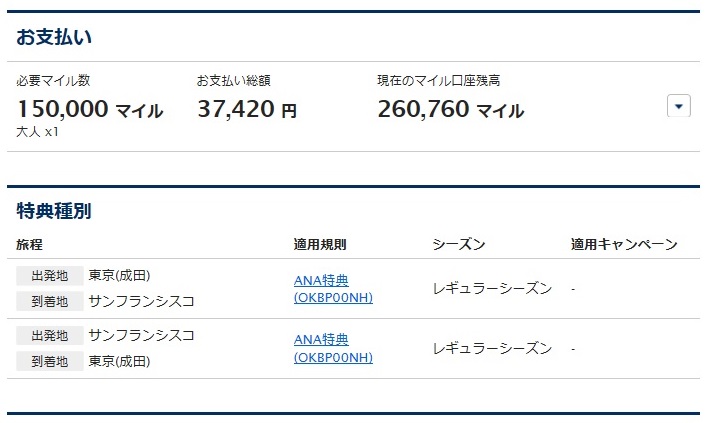
Task: Click the 出発地 tag beside 東京(成田)
Action: 50,276
